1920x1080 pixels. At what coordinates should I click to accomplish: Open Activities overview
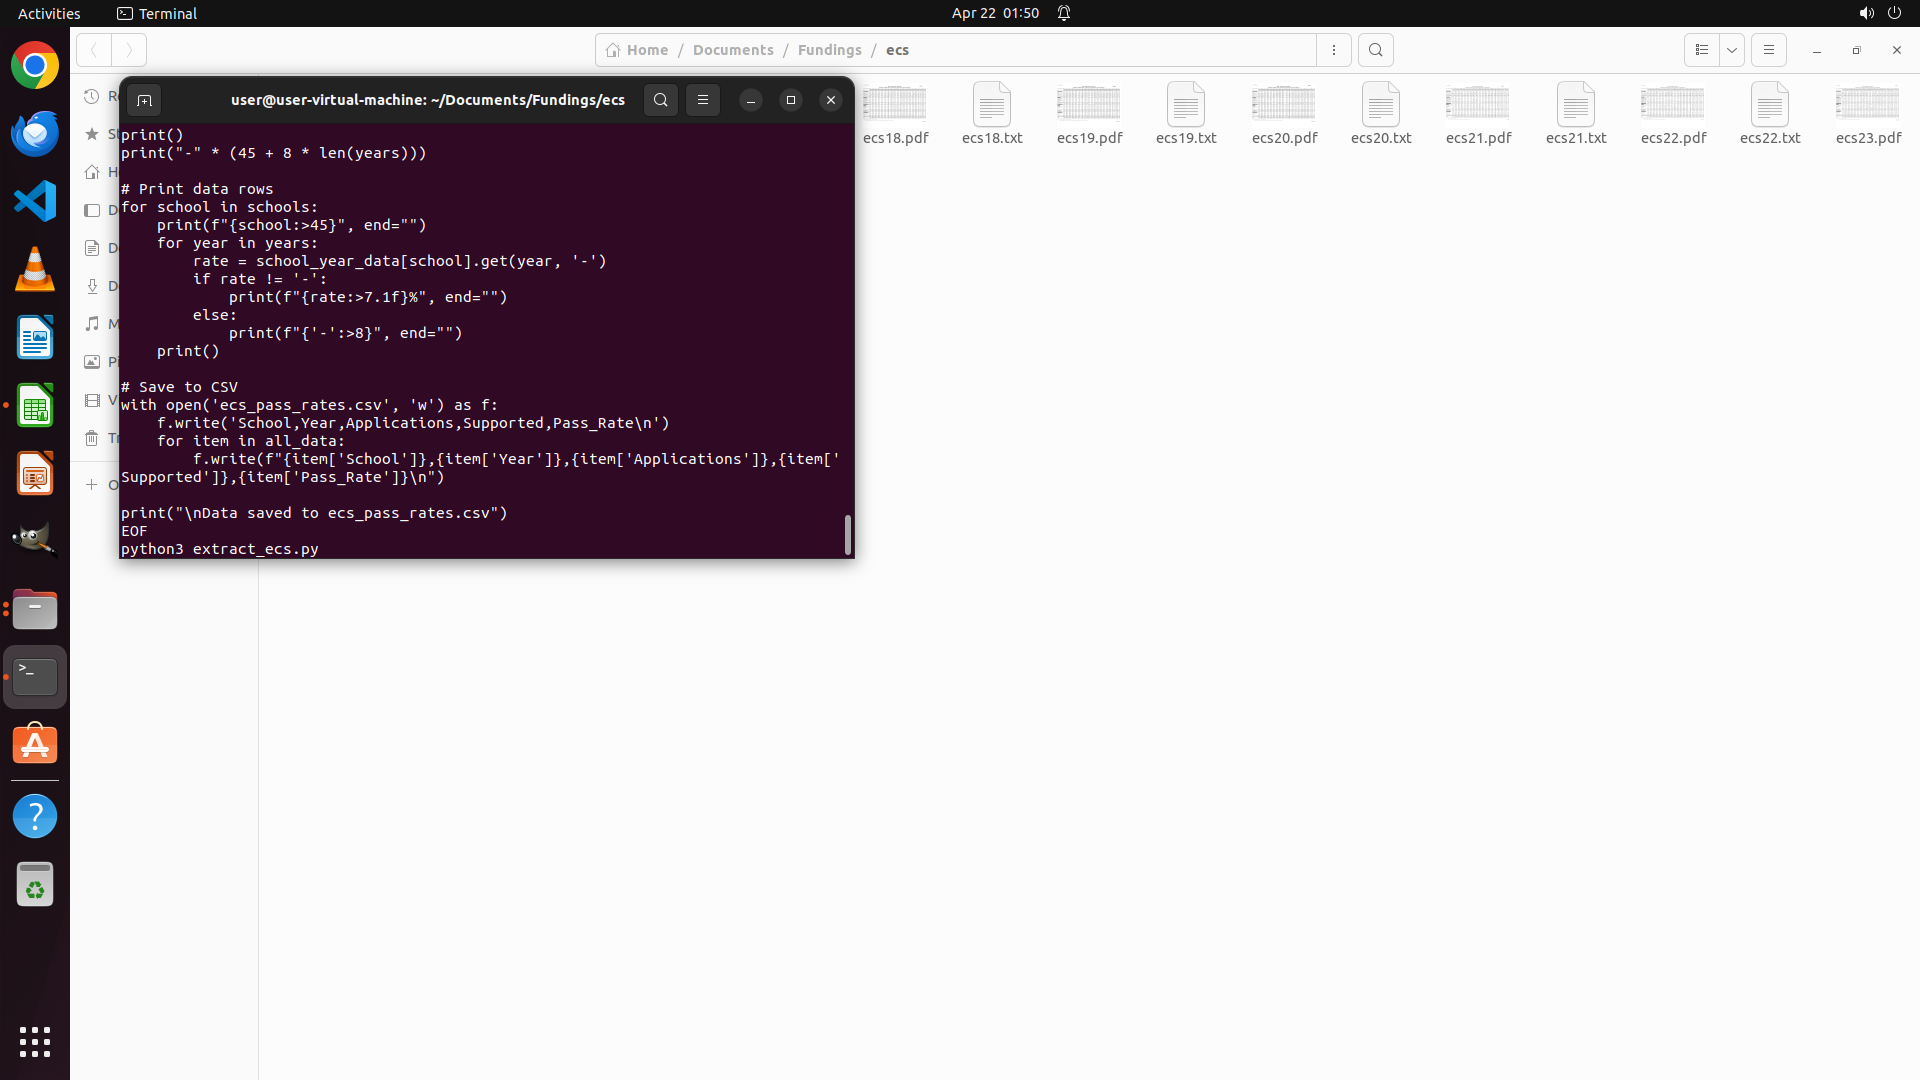(49, 13)
